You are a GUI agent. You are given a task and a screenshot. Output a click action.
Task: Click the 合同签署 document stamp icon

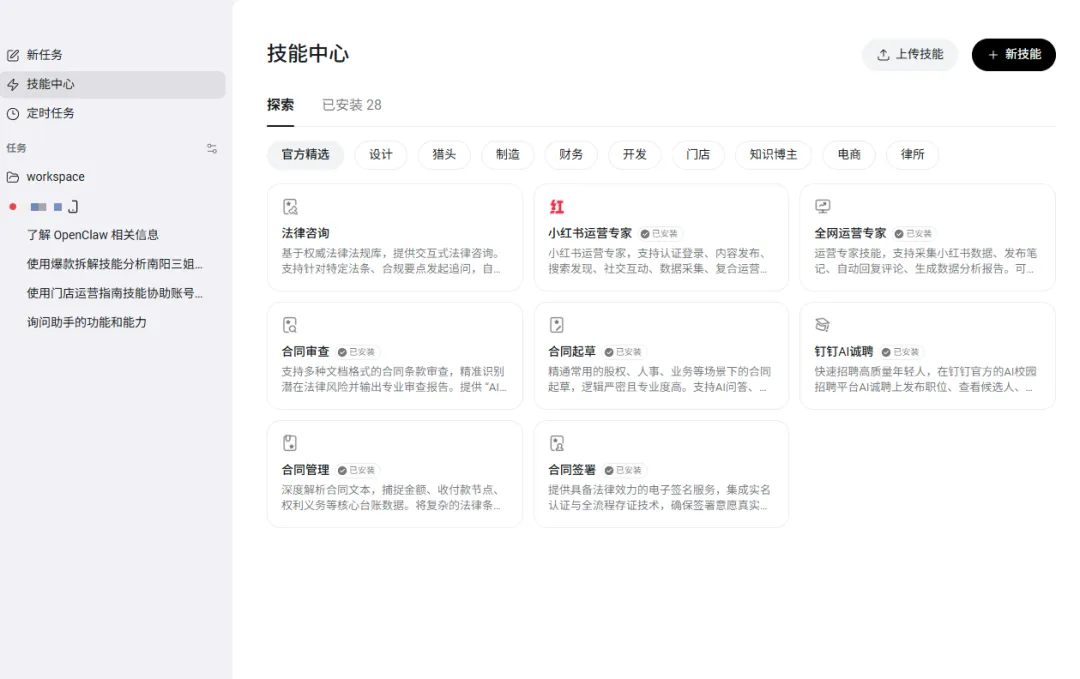(x=557, y=443)
